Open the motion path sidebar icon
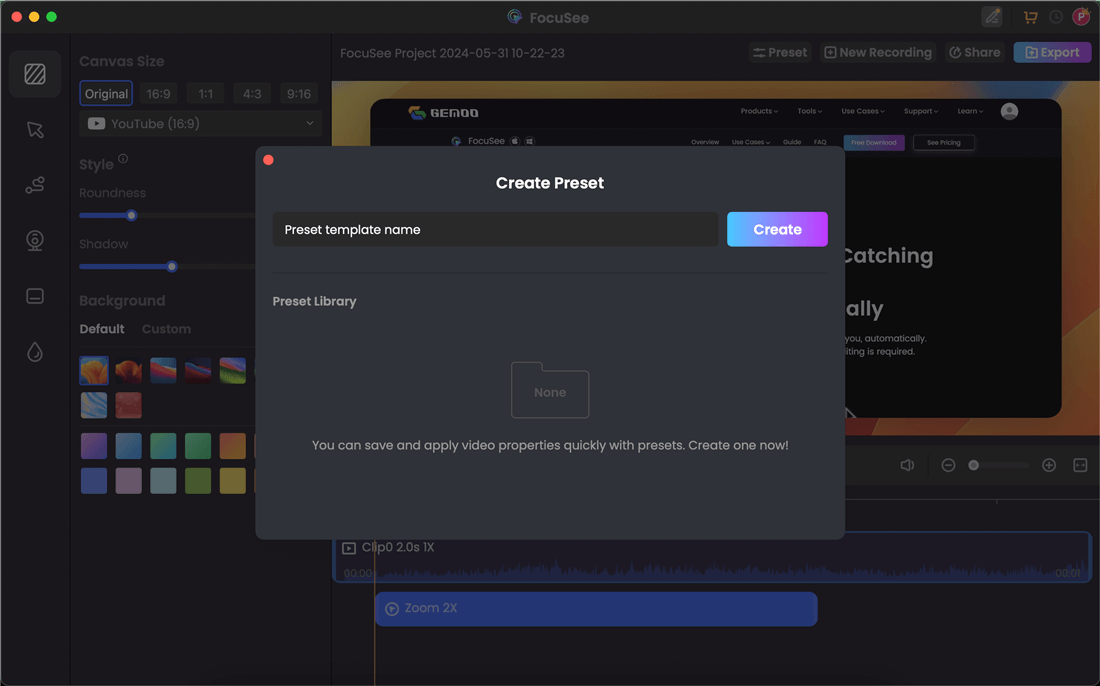Image resolution: width=1100 pixels, height=686 pixels. [35, 185]
